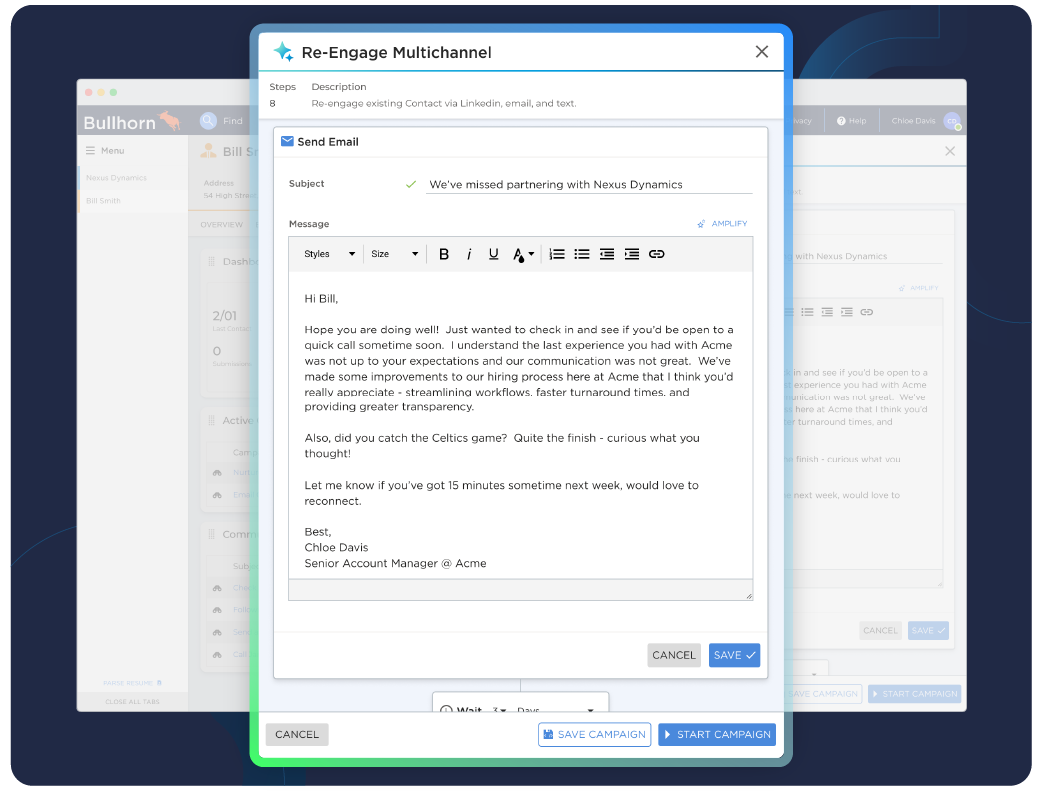Click background window SAVE CAMPAIGN button

tap(823, 694)
